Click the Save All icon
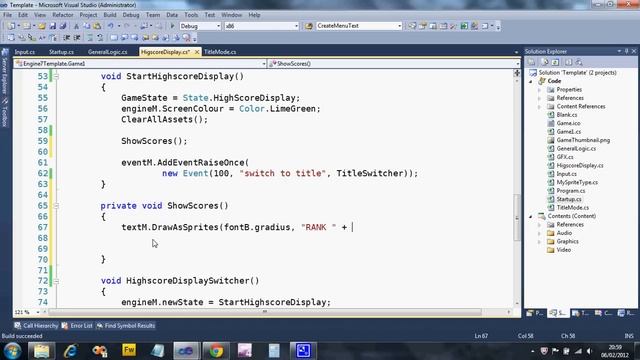The width and height of the screenshot is (640, 360). click(x=63, y=26)
